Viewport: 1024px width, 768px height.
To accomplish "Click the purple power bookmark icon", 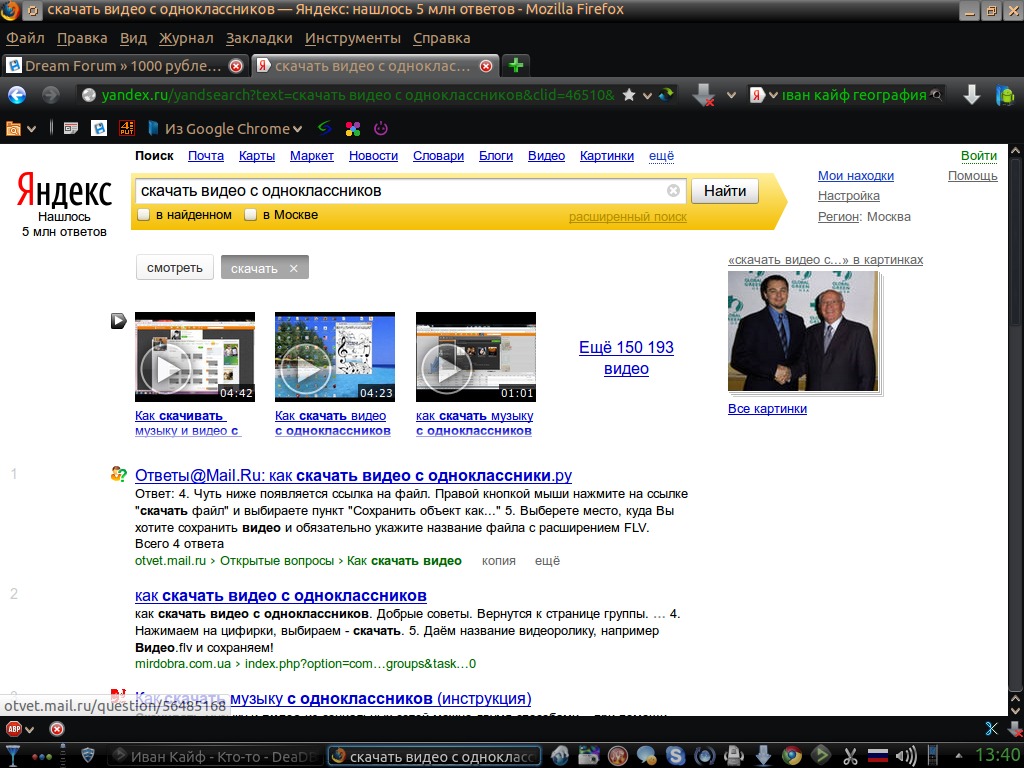I will coord(381,129).
